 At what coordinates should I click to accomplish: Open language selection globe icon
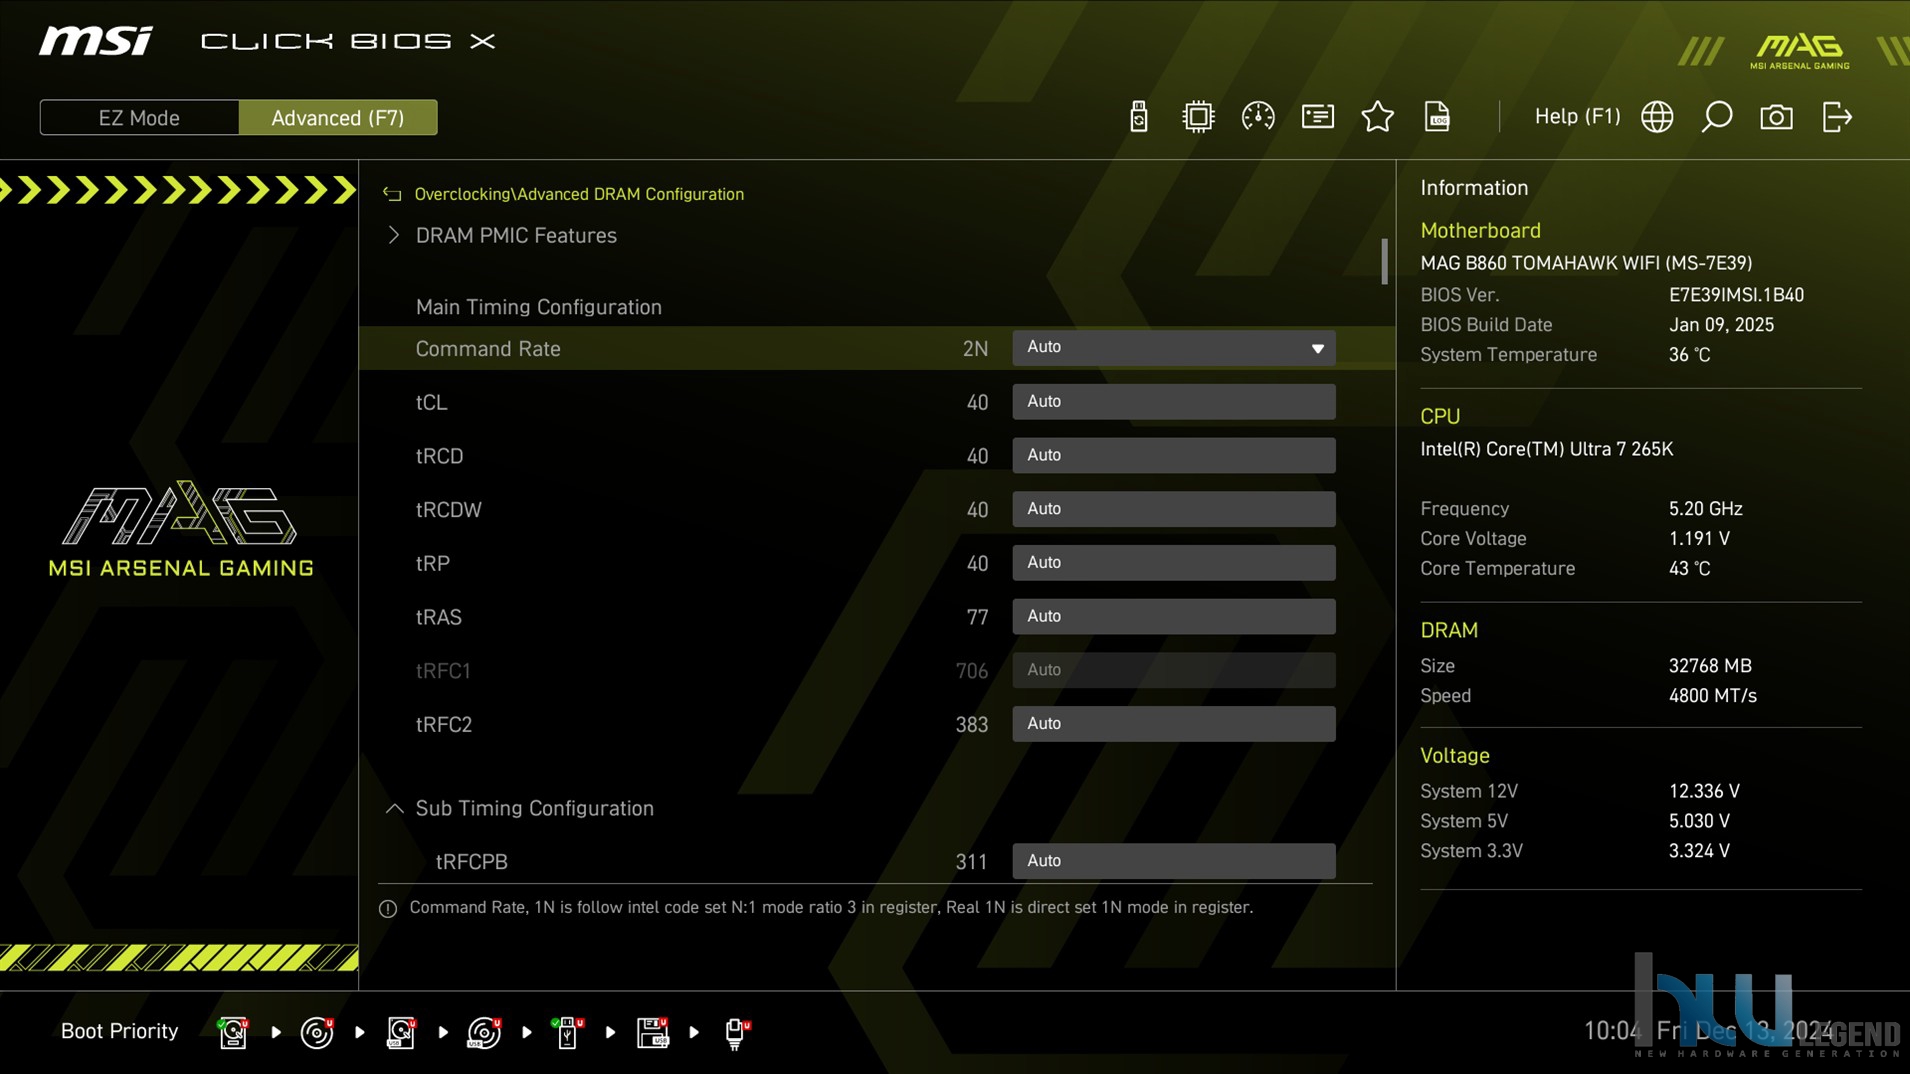click(1657, 117)
